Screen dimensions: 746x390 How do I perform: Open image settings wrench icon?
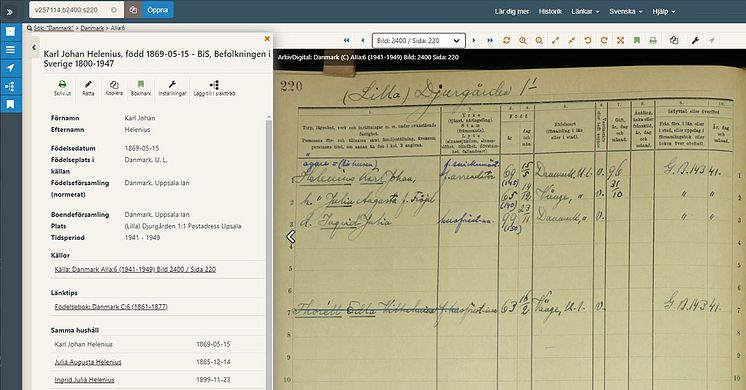[695, 40]
